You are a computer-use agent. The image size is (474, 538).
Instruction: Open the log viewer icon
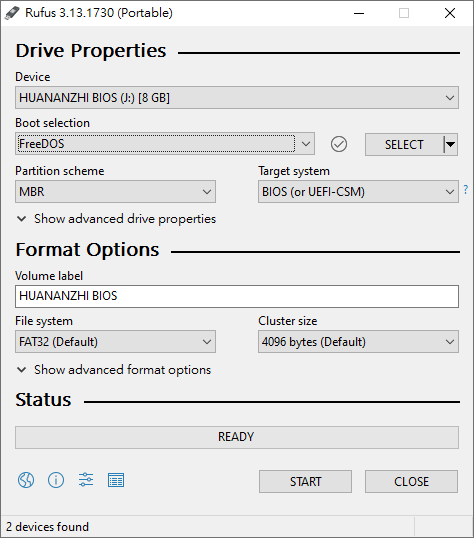116,480
